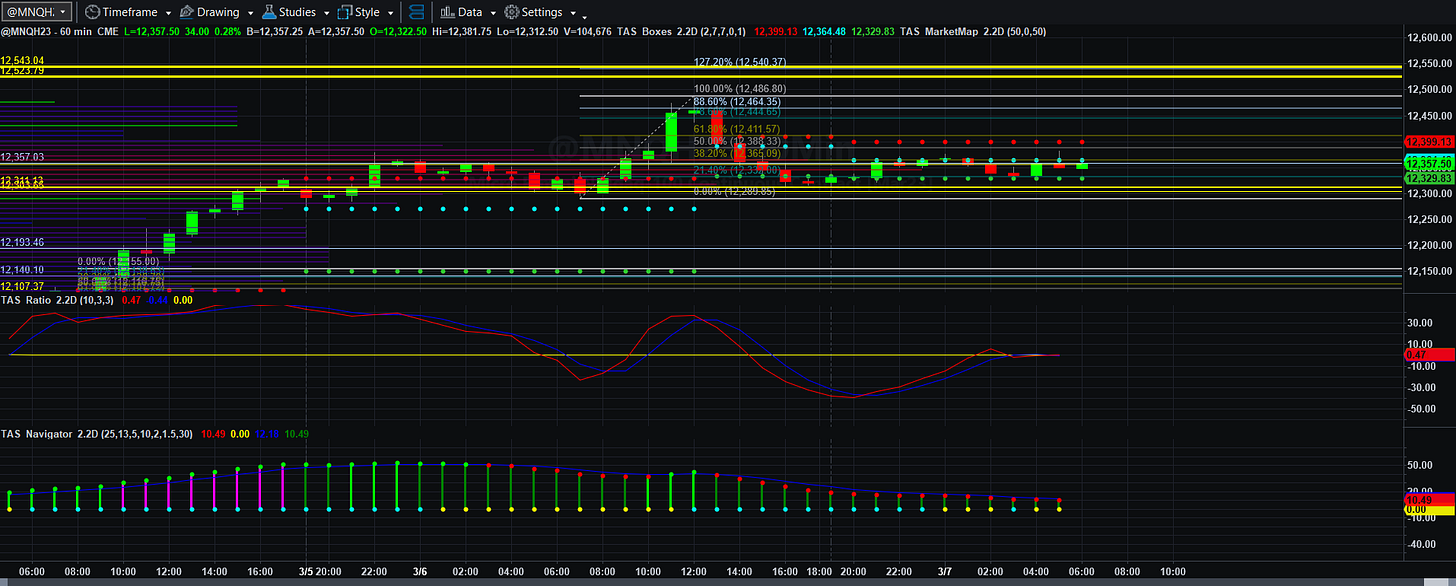Click the Style selection icon
This screenshot has height=586, width=1456.
point(345,12)
